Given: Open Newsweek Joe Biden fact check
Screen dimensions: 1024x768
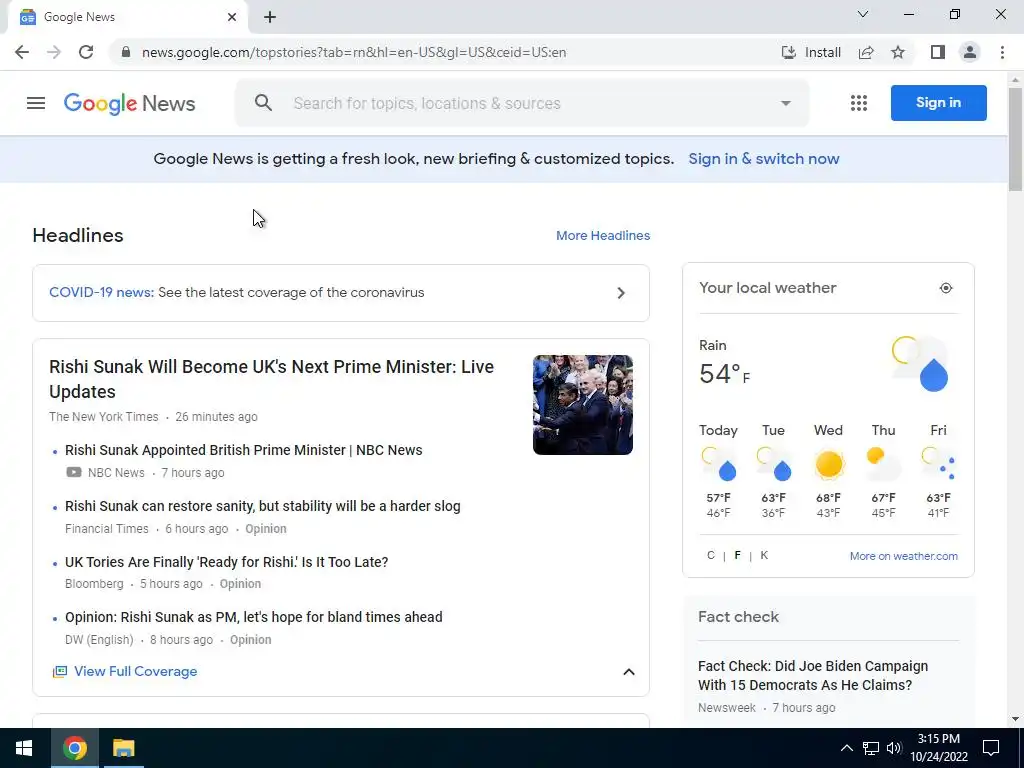Looking at the screenshot, I should (813, 675).
